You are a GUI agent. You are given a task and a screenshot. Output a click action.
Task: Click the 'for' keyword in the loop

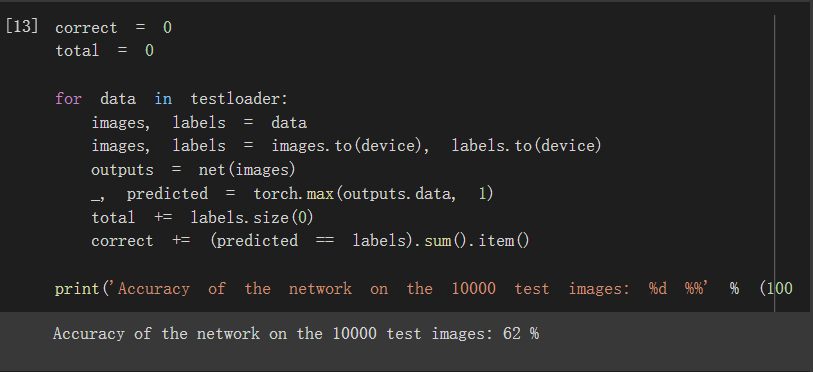coord(68,99)
